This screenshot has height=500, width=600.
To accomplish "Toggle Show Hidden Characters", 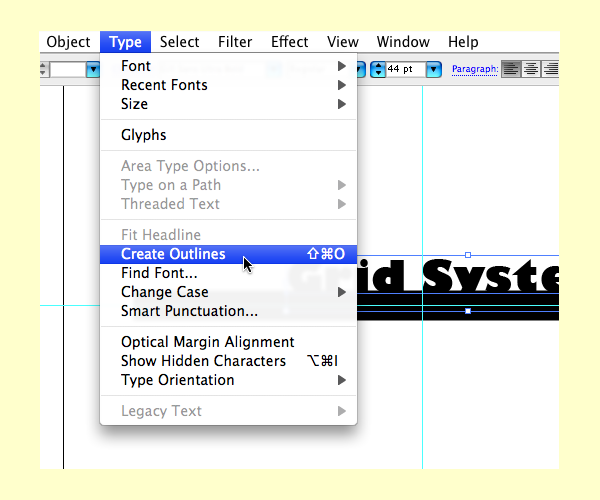I will 203,361.
